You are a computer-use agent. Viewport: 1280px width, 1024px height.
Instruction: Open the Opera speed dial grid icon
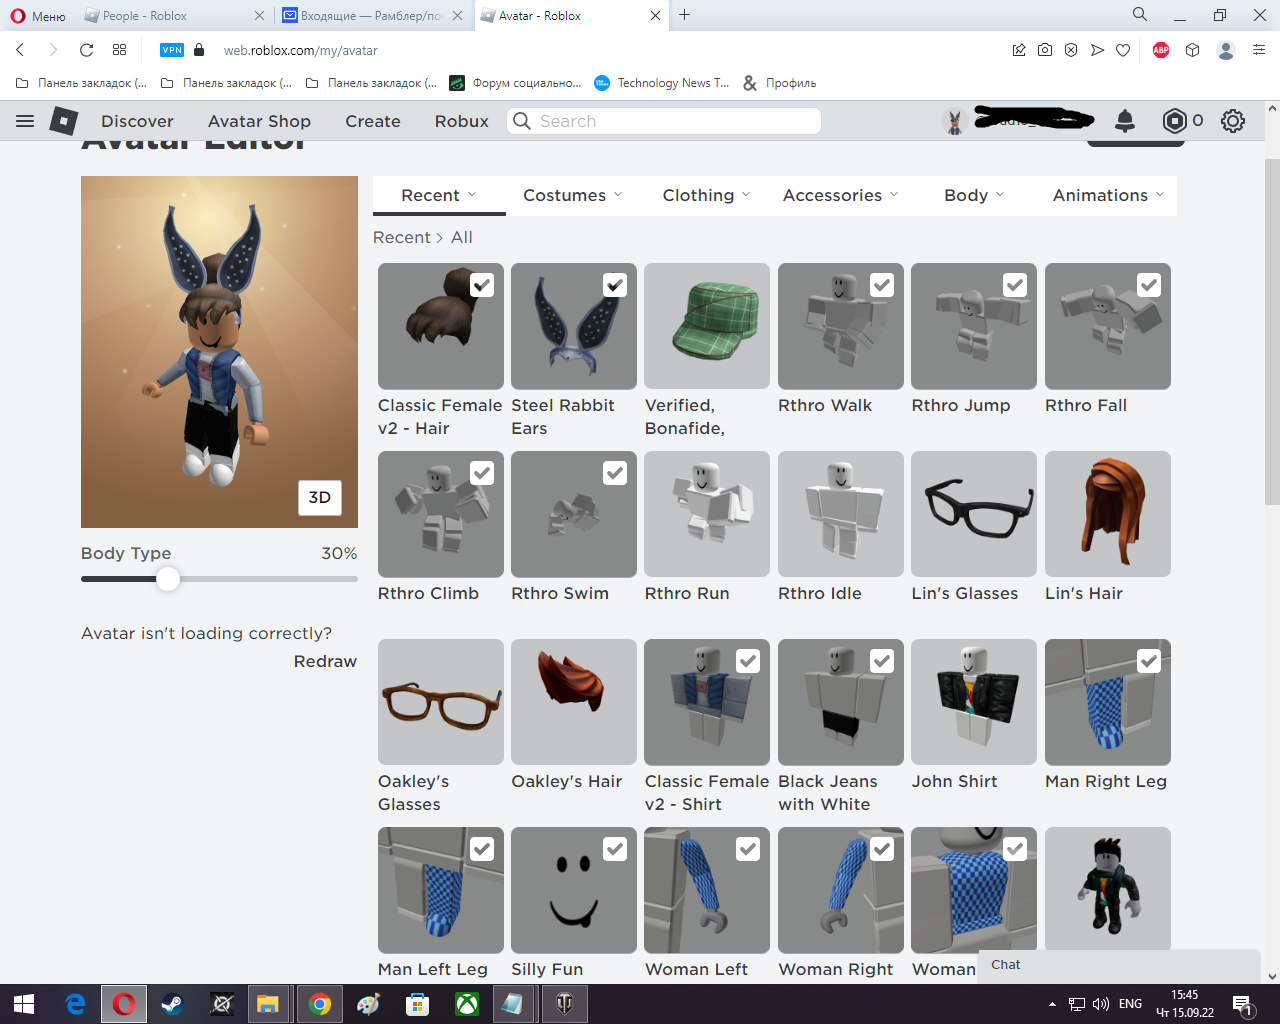(x=119, y=50)
